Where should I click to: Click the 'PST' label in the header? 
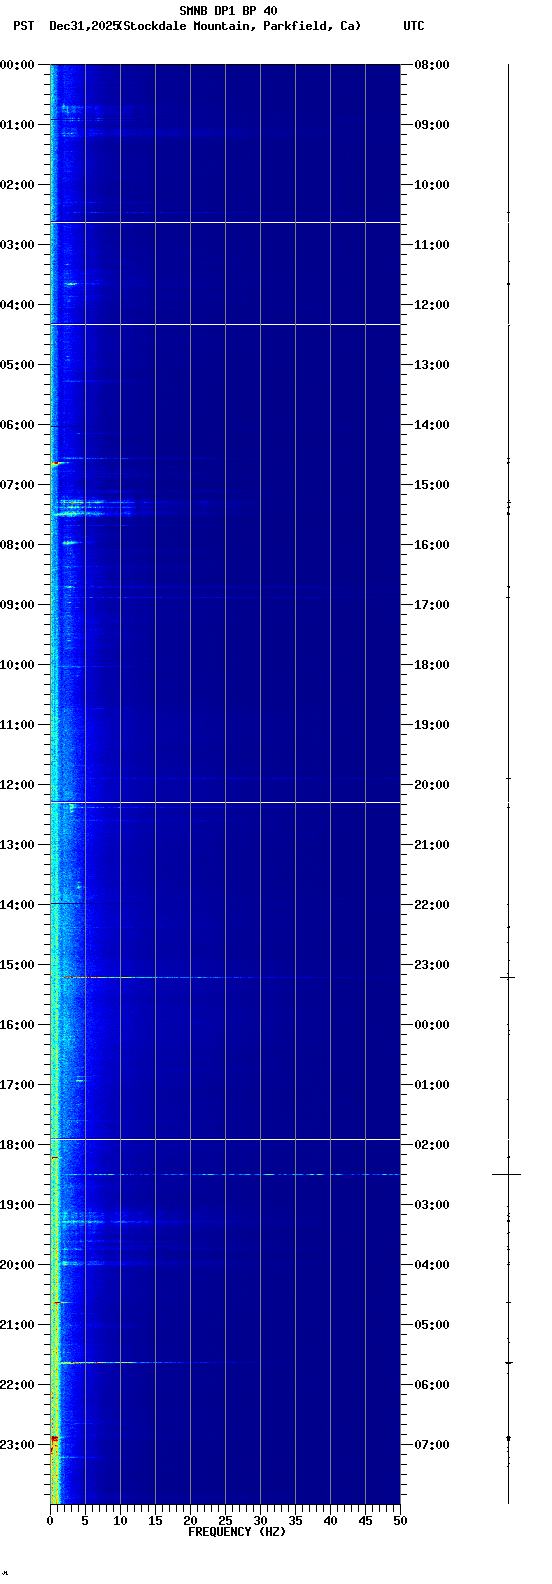click(23, 26)
